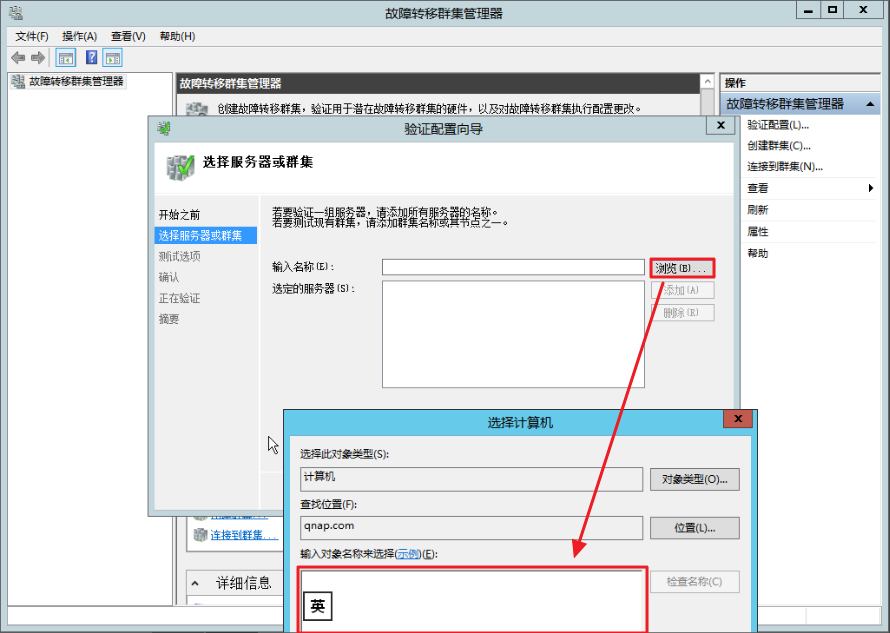Collapse the 详细信息 section chevron
This screenshot has height=633, width=890.
click(195, 583)
